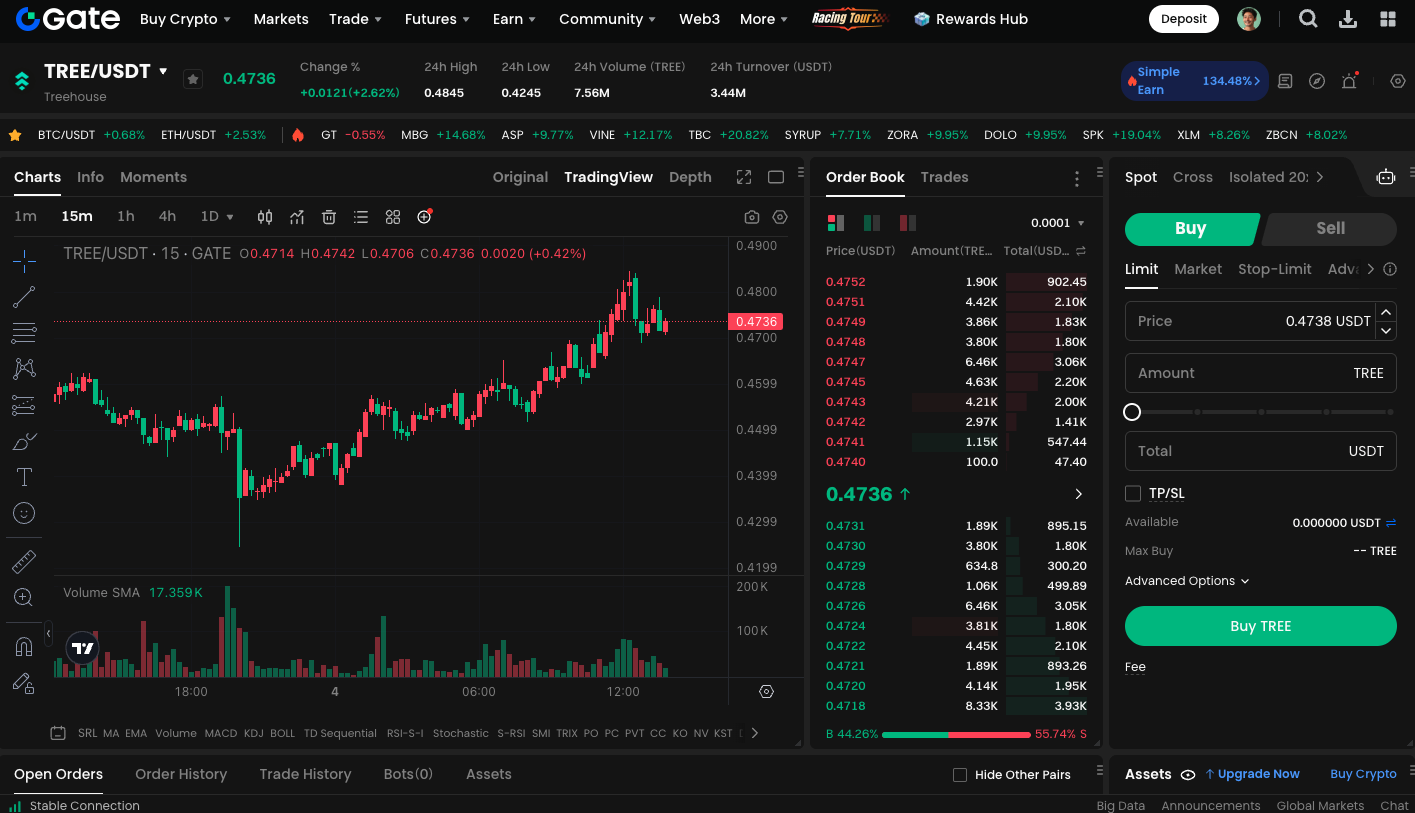Image resolution: width=1415 pixels, height=813 pixels.
Task: Open order book 0.0001 precision dropdown
Action: [x=1058, y=223]
